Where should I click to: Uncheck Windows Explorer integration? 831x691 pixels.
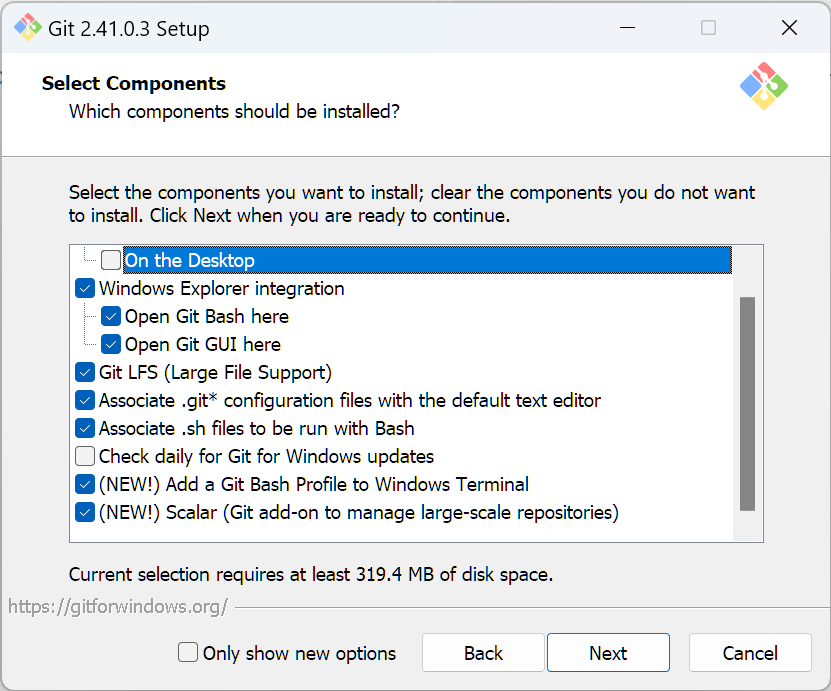pos(86,289)
